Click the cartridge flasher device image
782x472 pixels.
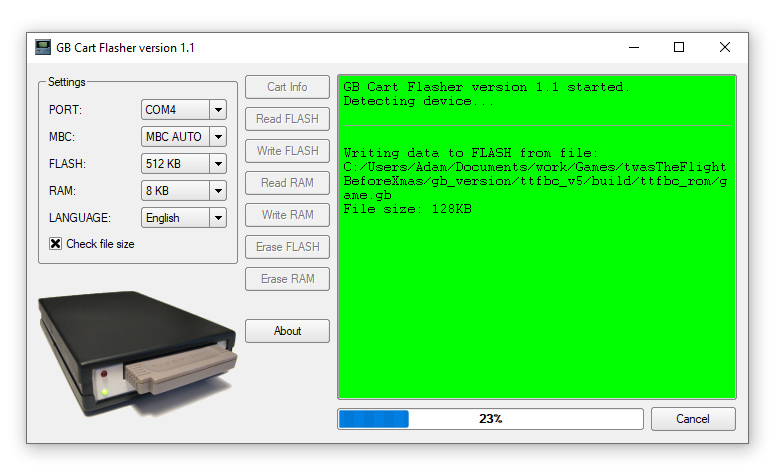pyautogui.click(x=138, y=353)
